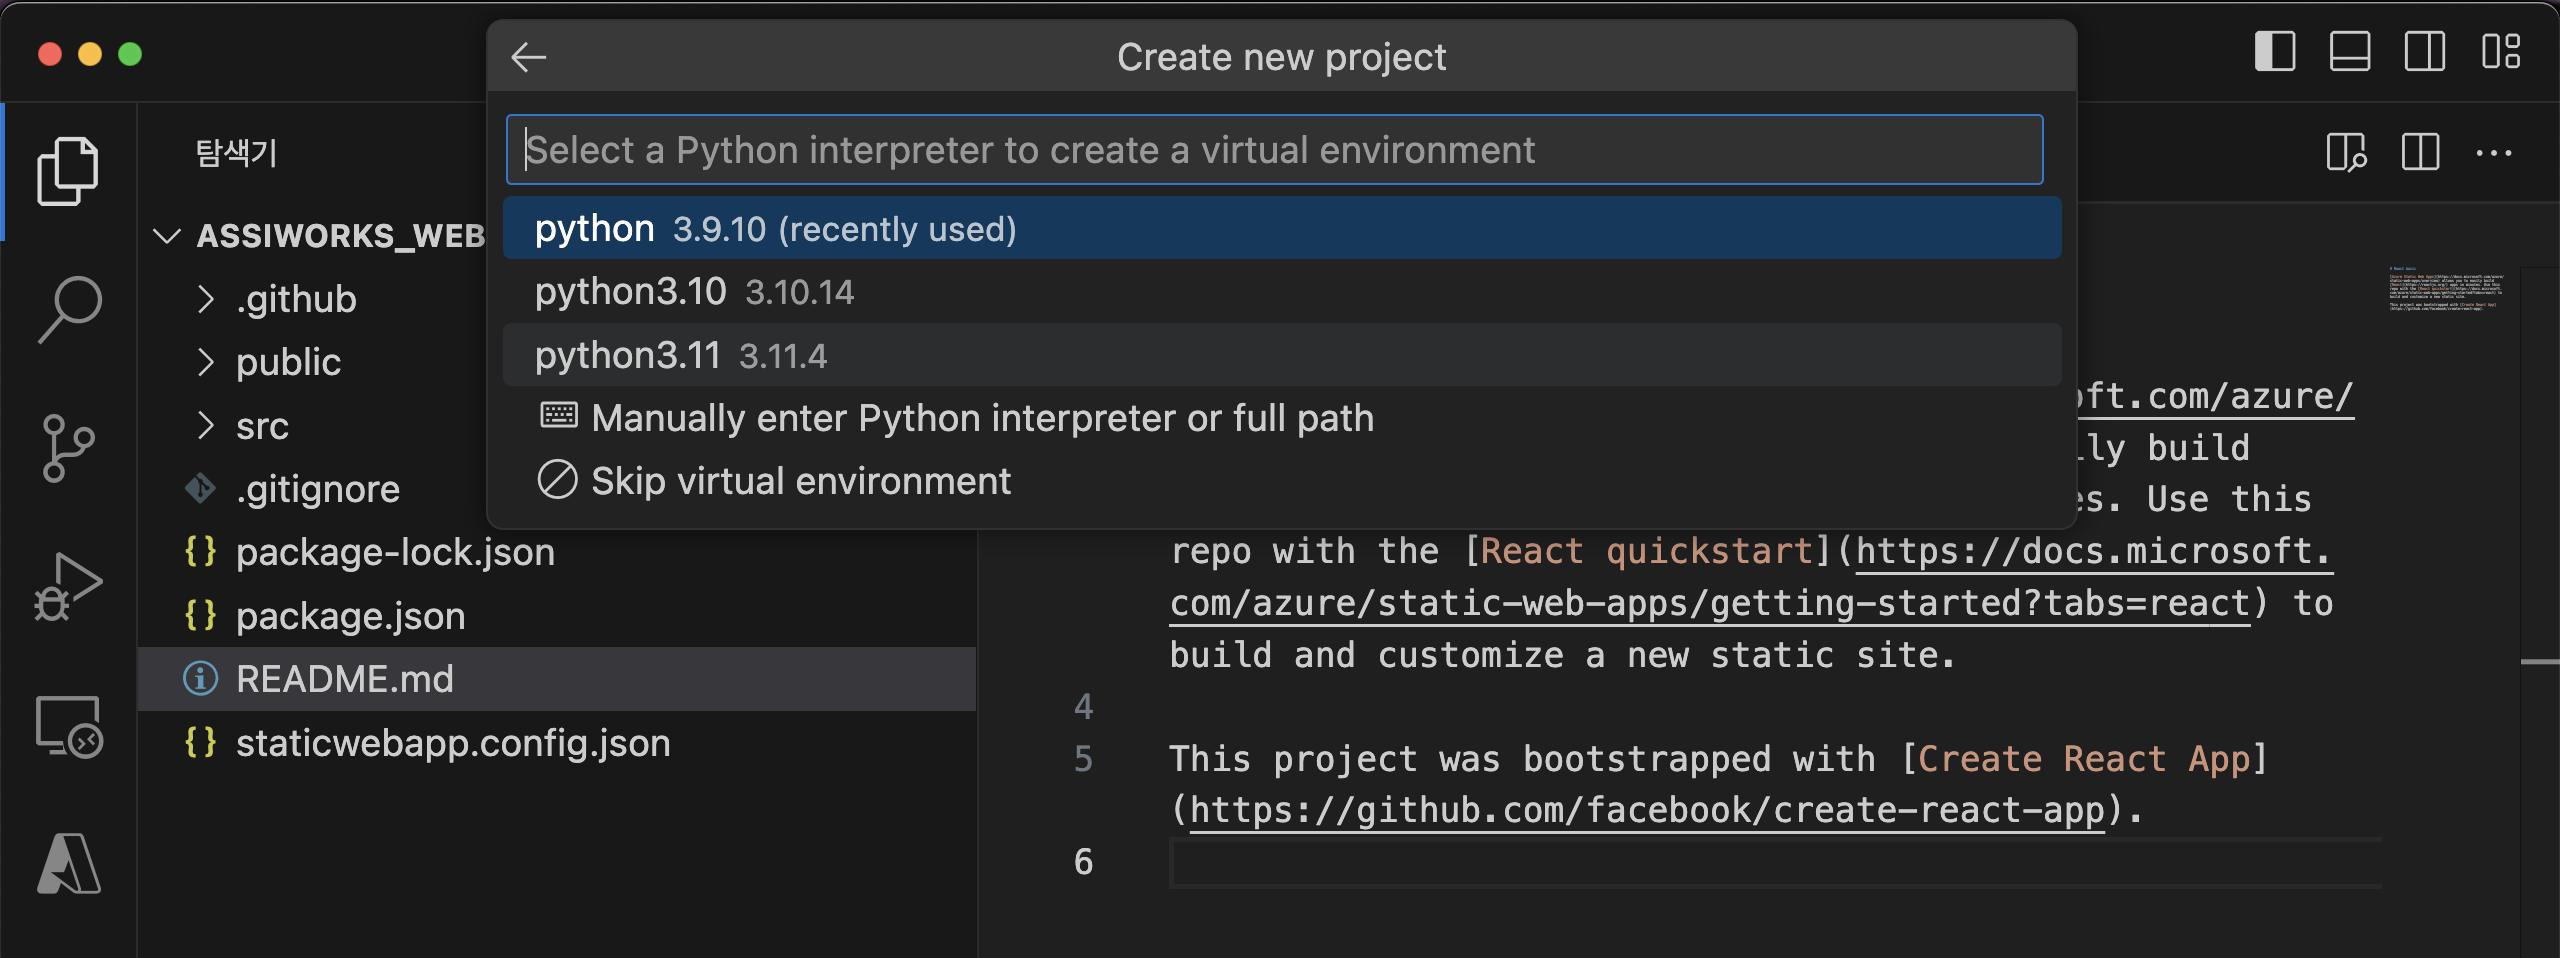
Task: Toggle the secondary side bar
Action: click(x=2424, y=51)
